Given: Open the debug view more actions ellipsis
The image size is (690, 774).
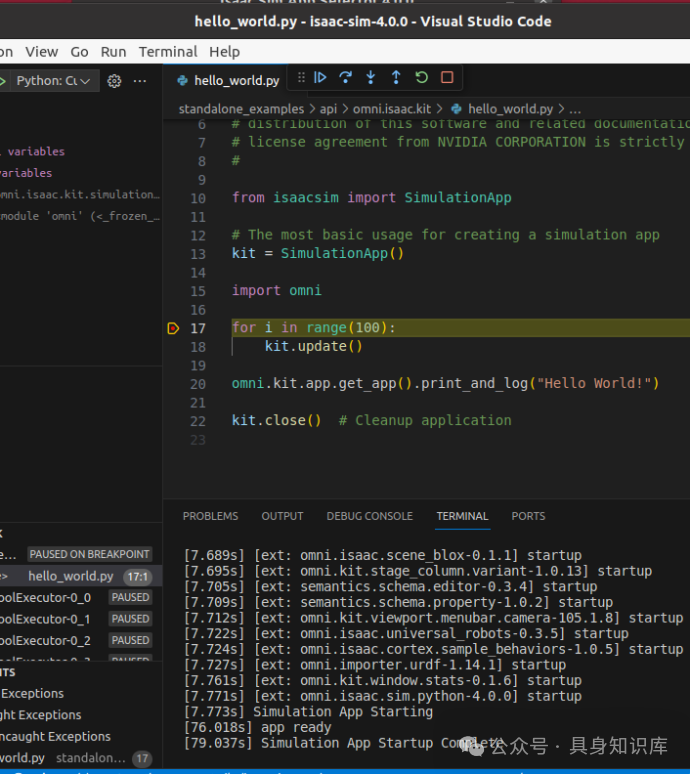Looking at the screenshot, I should click(x=140, y=81).
